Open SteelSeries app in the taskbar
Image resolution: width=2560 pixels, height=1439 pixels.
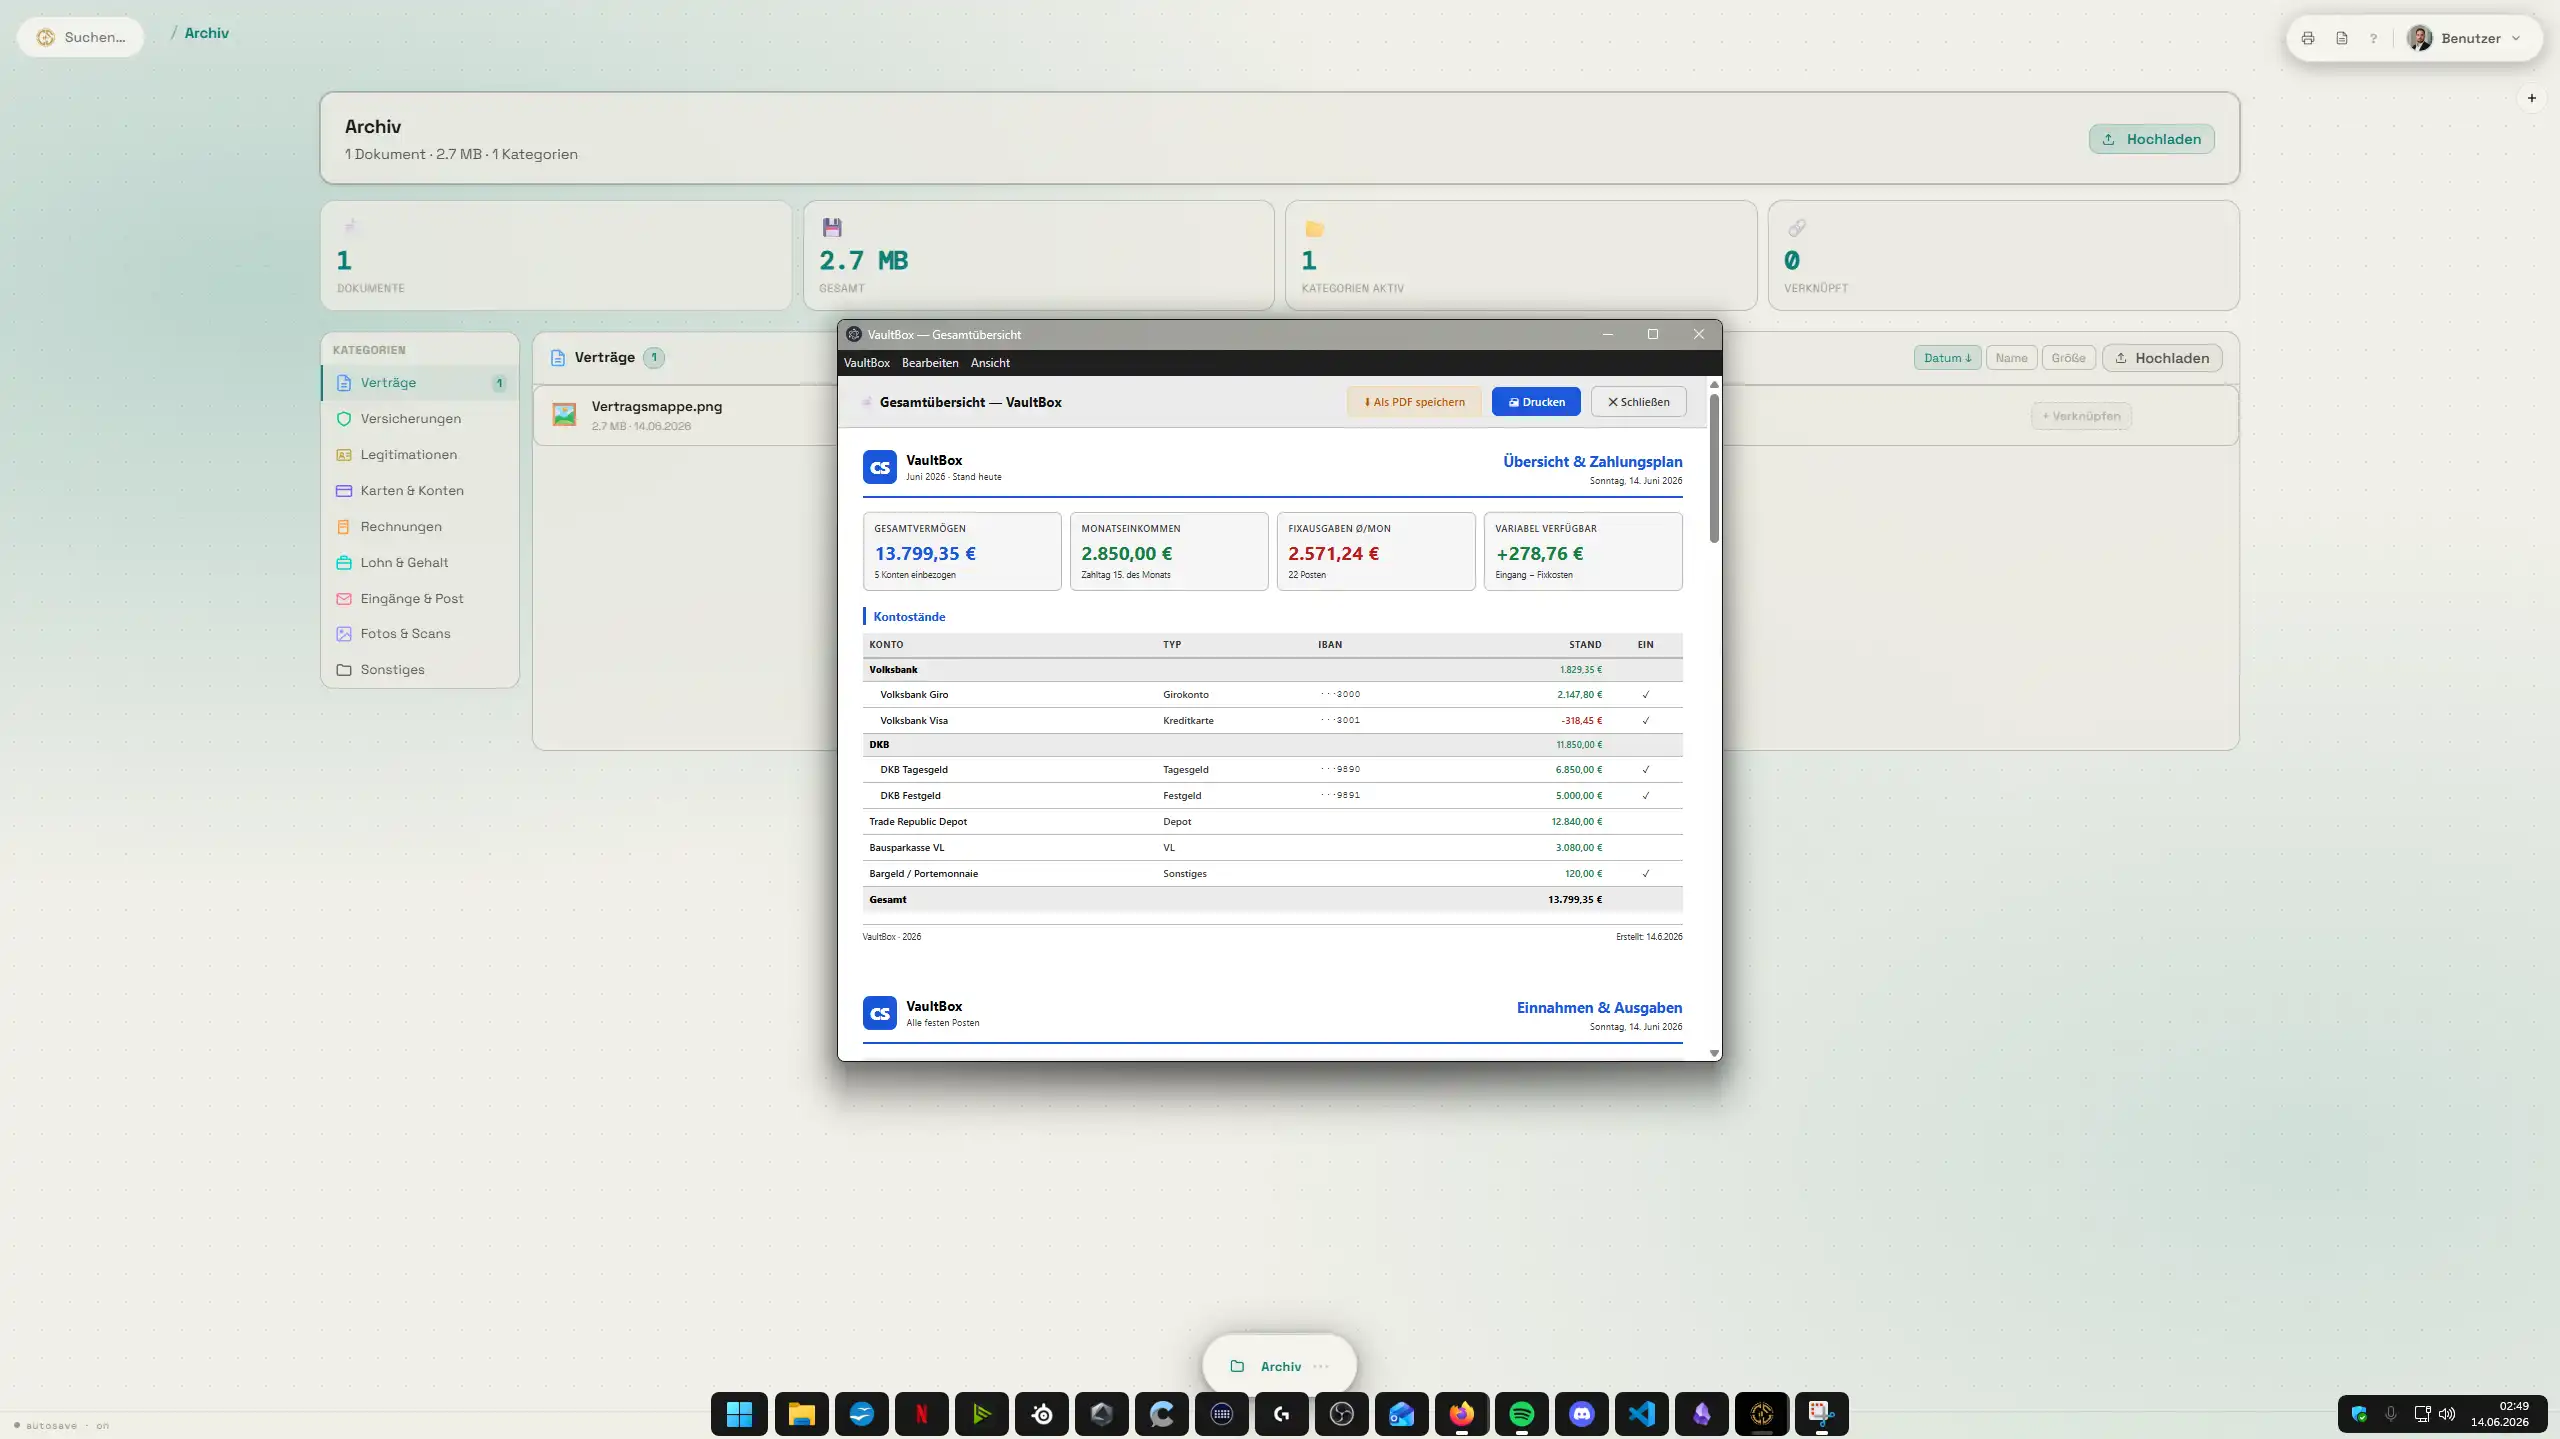[x=1042, y=1414]
